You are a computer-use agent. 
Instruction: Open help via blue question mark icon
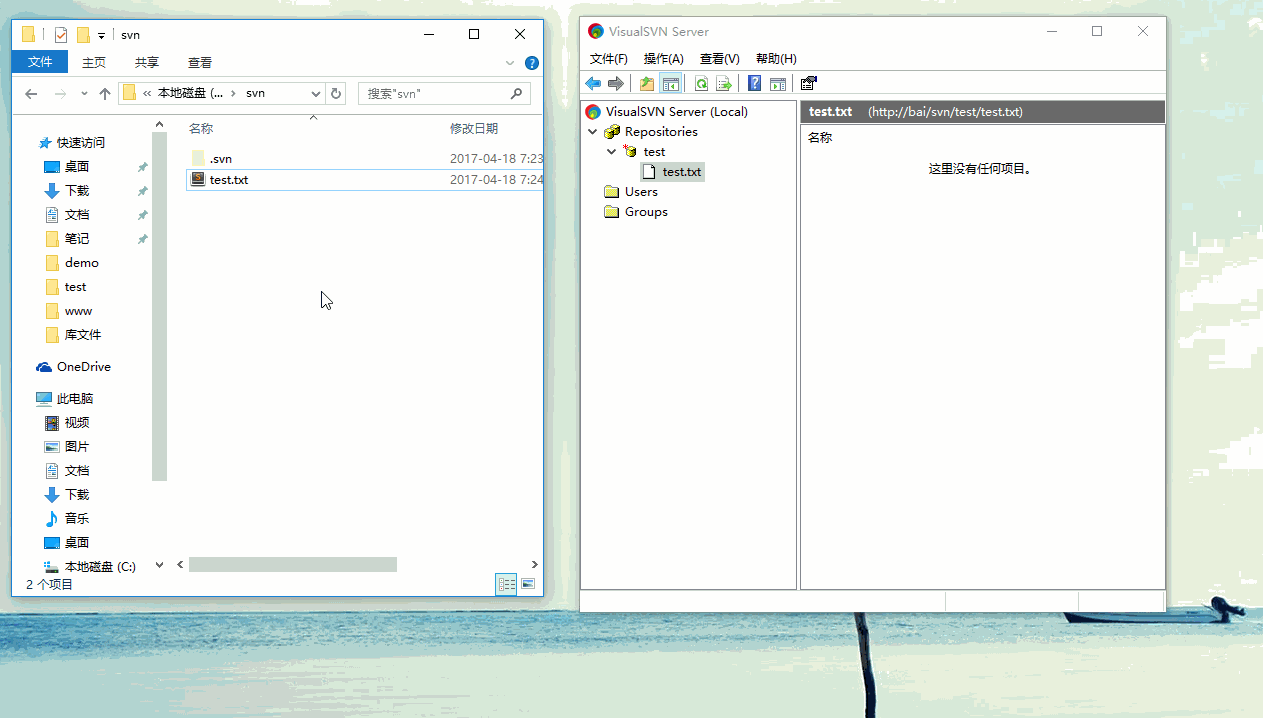(x=755, y=84)
